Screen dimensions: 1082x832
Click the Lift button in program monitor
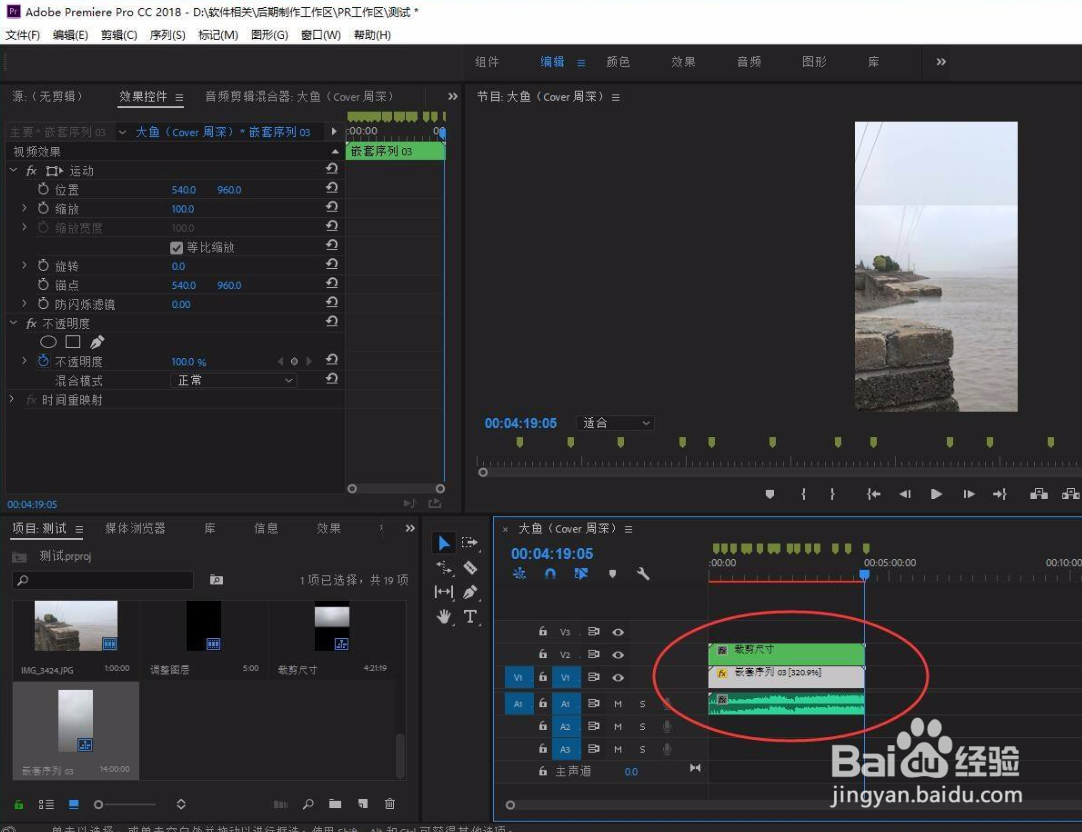point(1039,493)
